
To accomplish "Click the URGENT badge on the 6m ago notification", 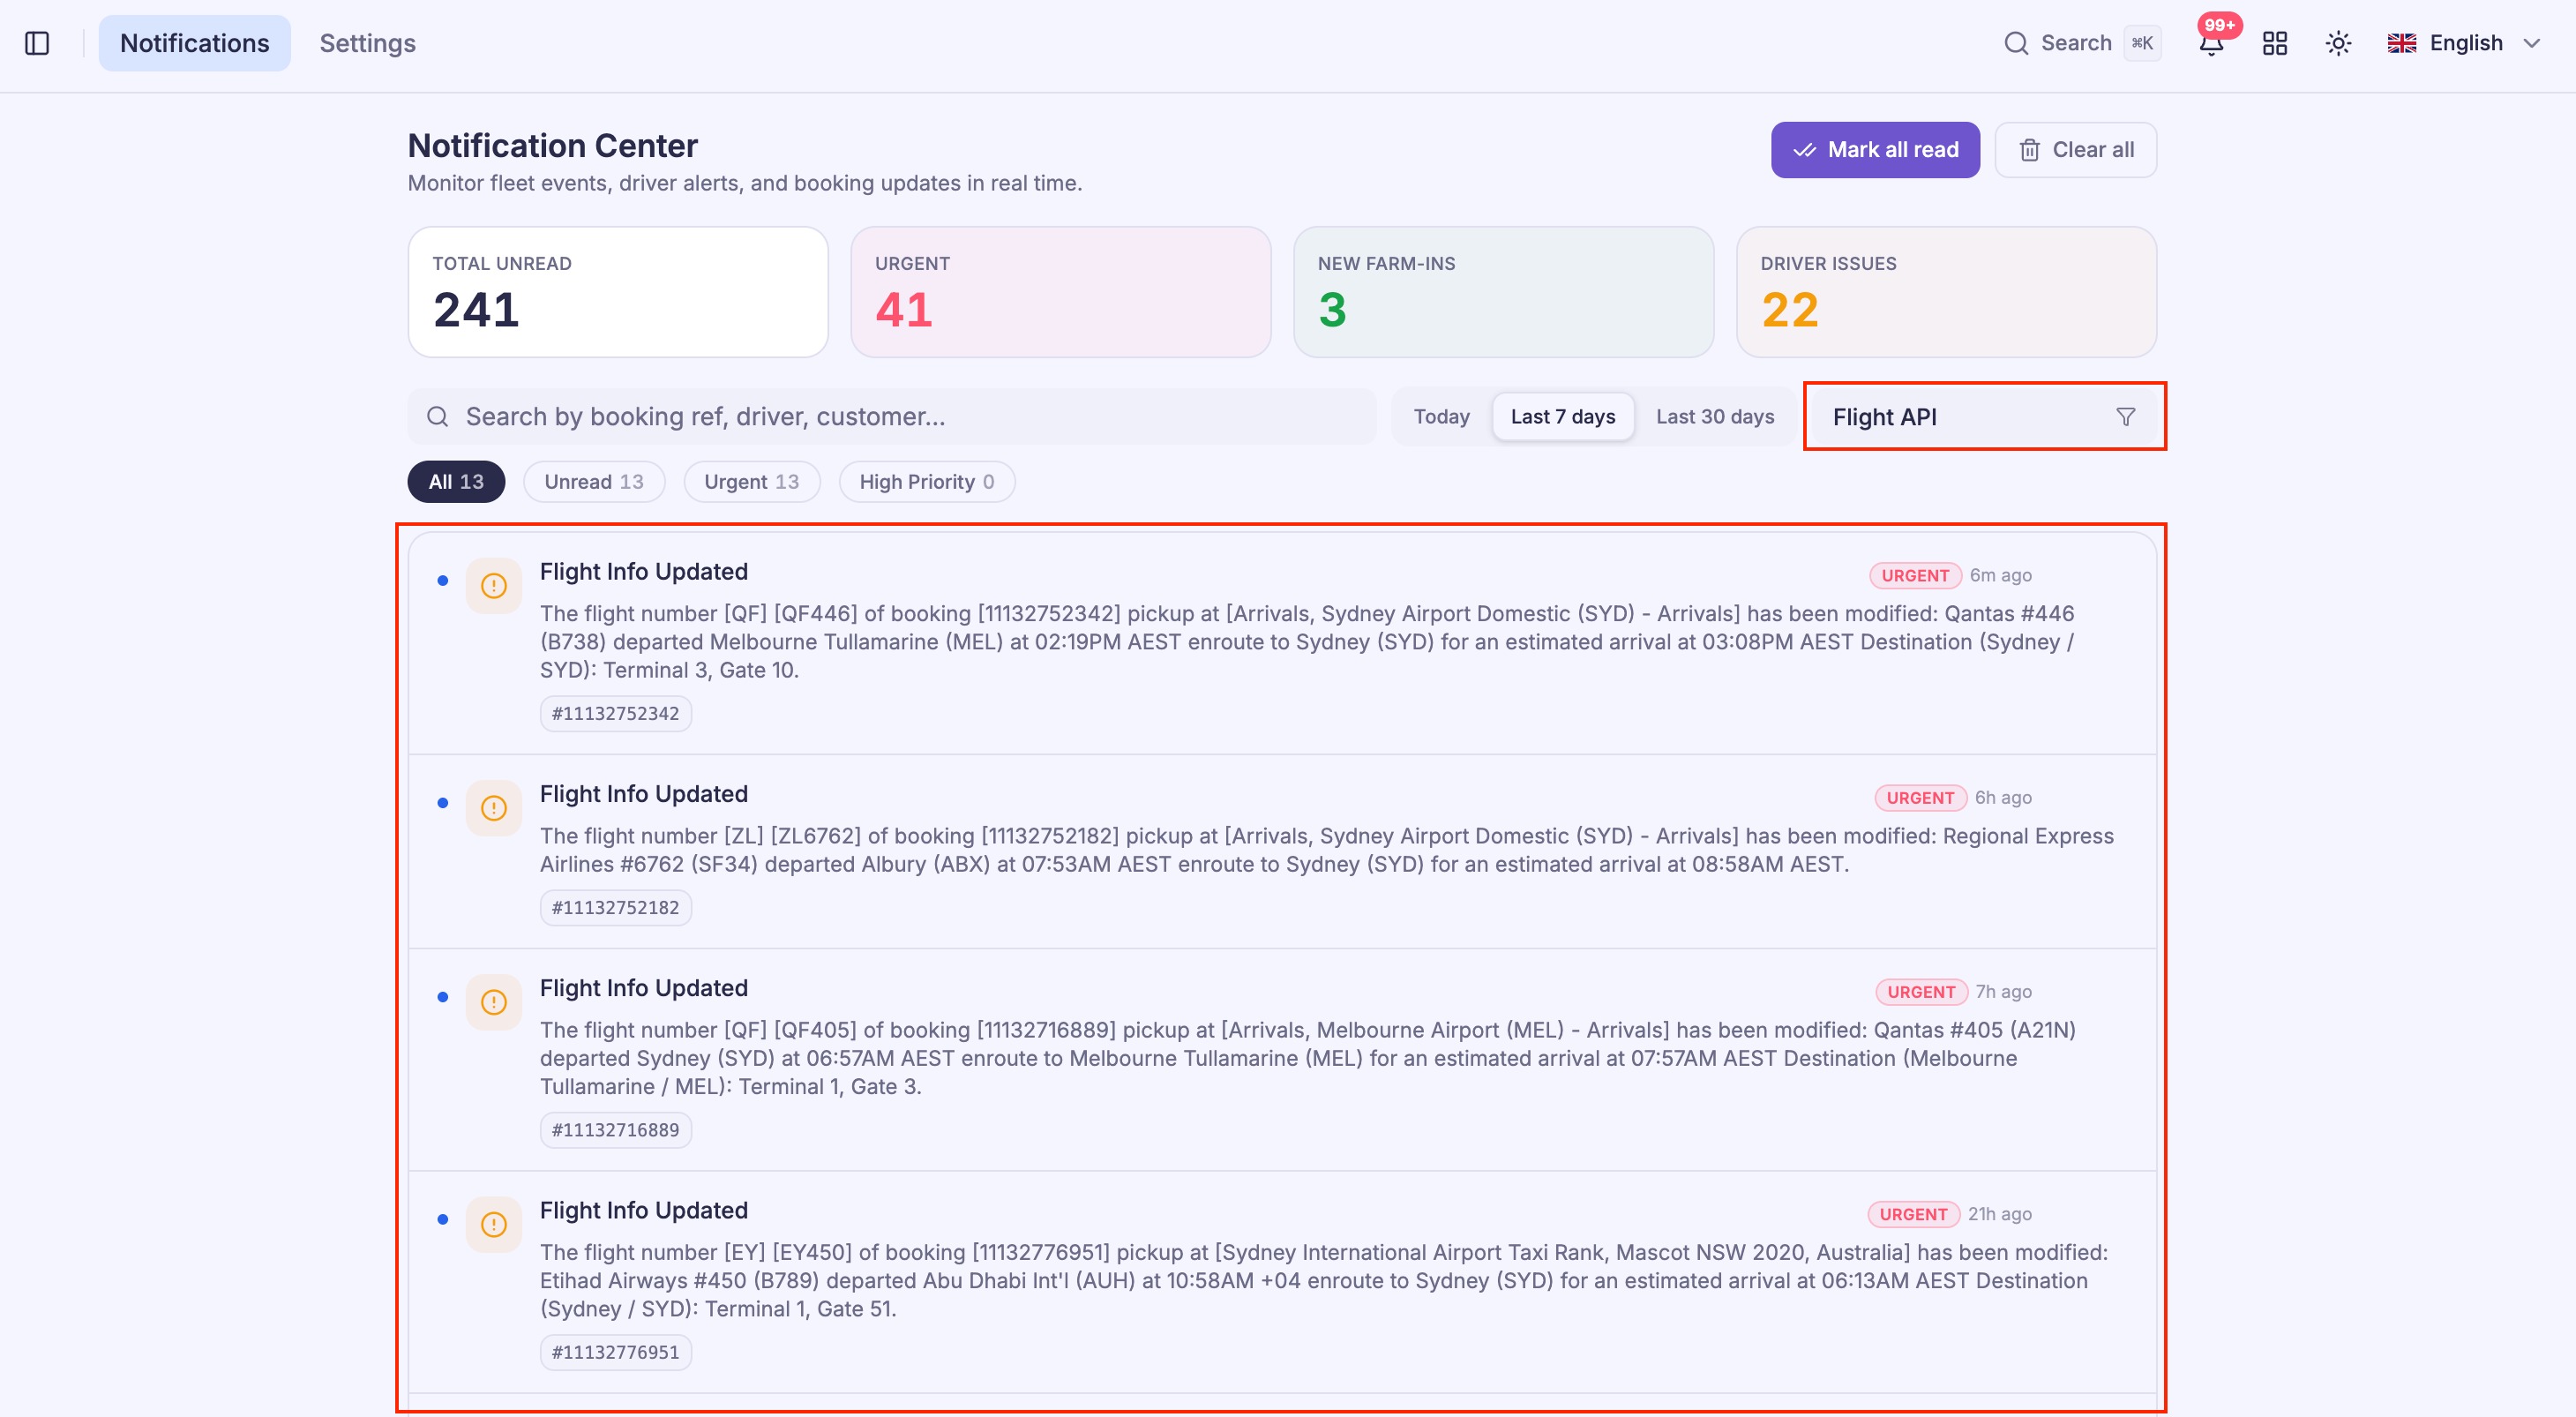I will tap(1915, 576).
